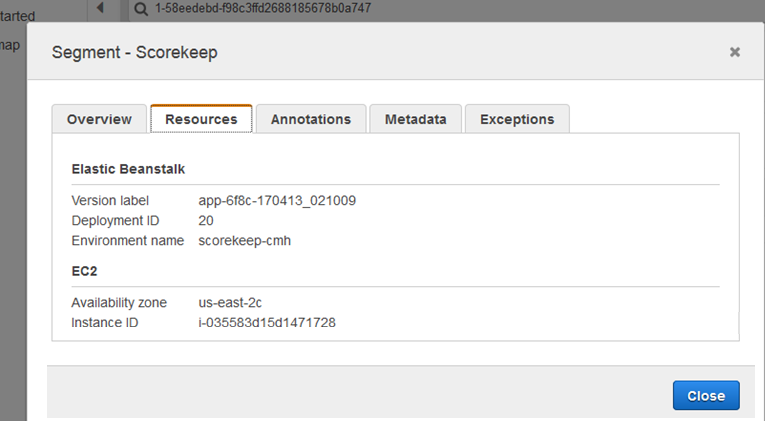Click environment name scorekeep-cmh
The image size is (765, 421).
247,240
